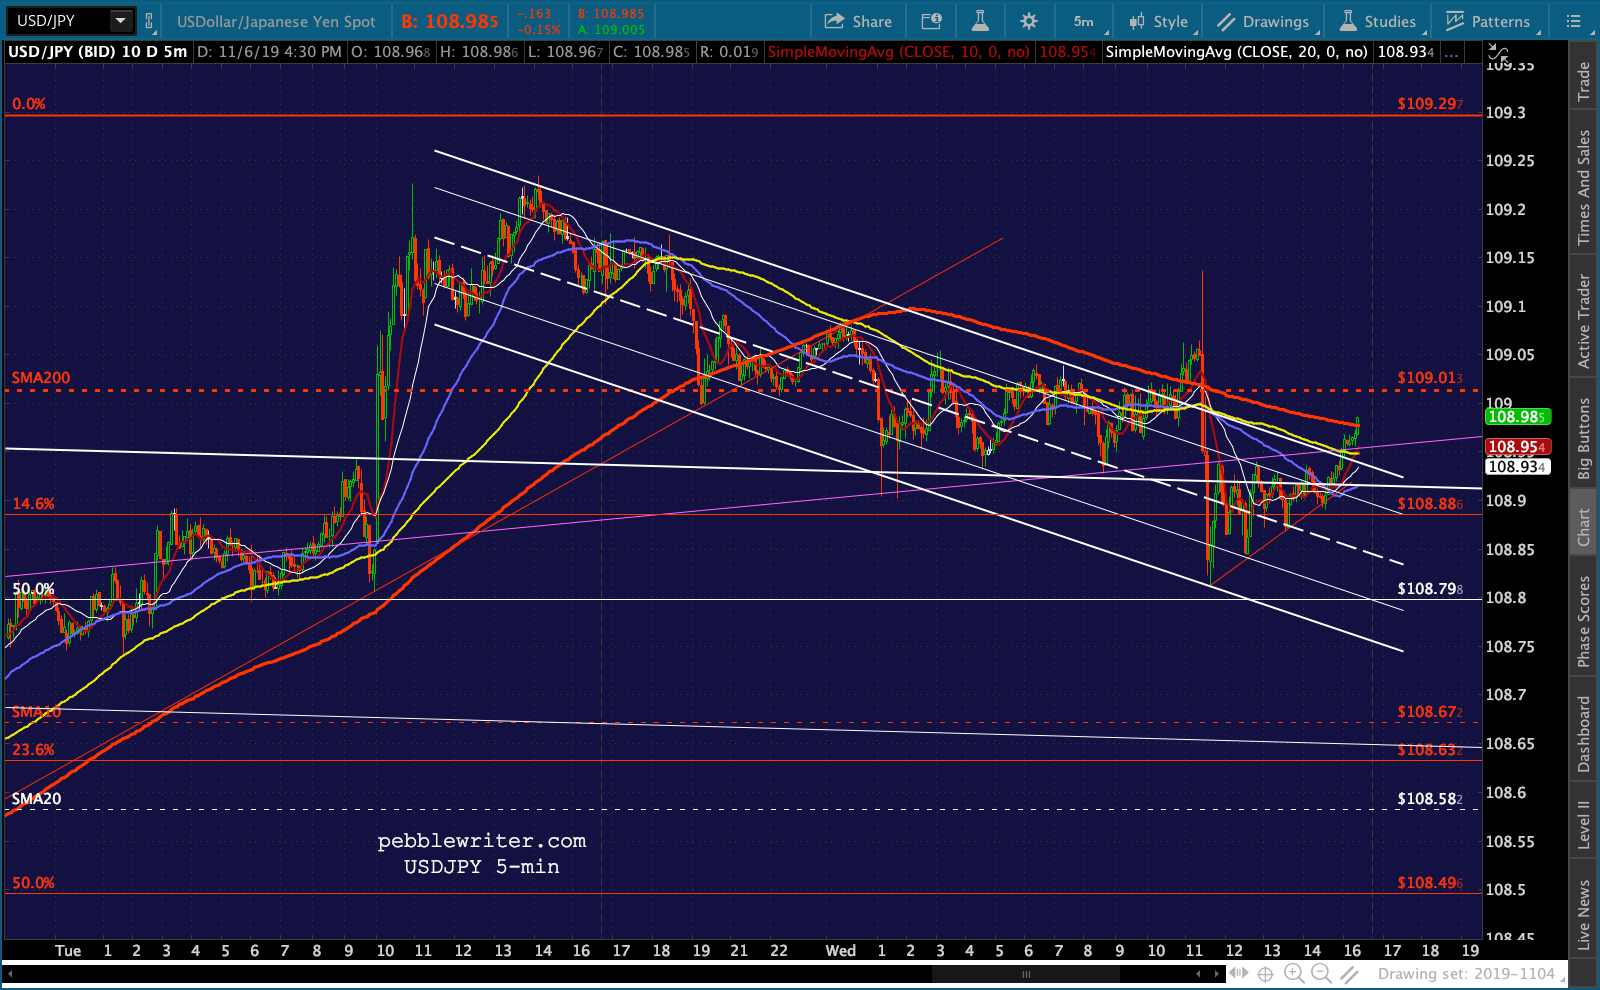Open the Style dropdown menu
Screen dimensions: 1600x990
[x=1159, y=21]
